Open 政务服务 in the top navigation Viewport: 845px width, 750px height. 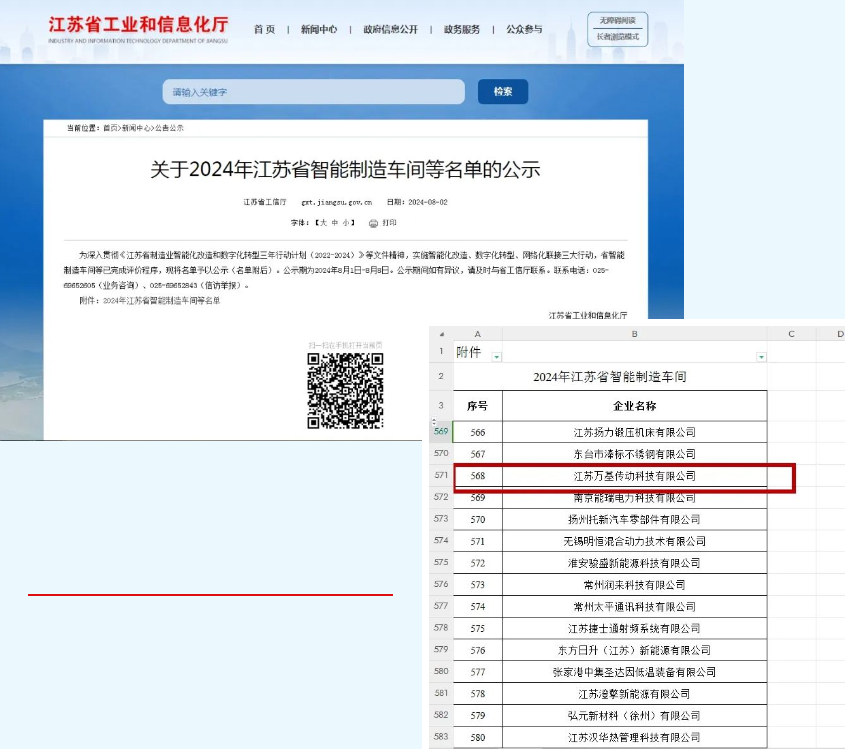click(462, 29)
